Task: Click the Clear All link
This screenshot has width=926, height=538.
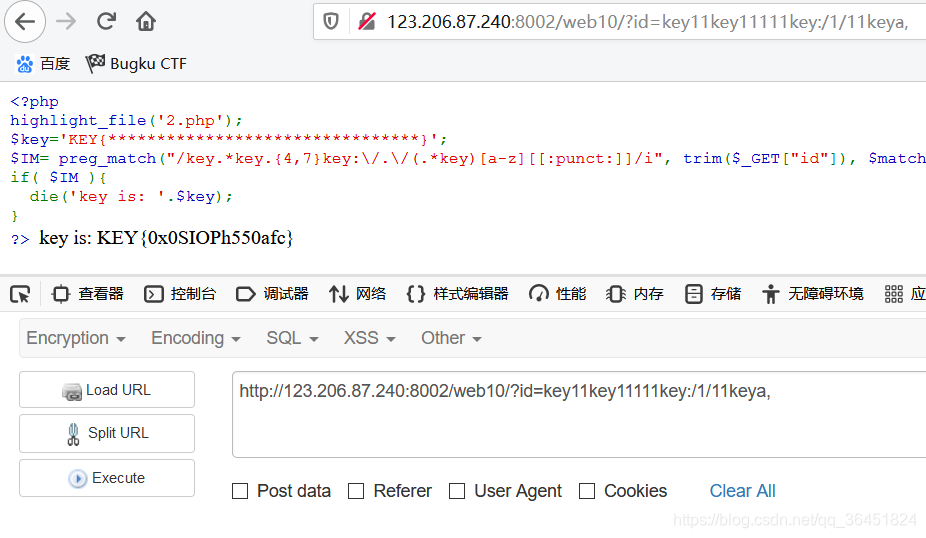Action: click(x=742, y=491)
